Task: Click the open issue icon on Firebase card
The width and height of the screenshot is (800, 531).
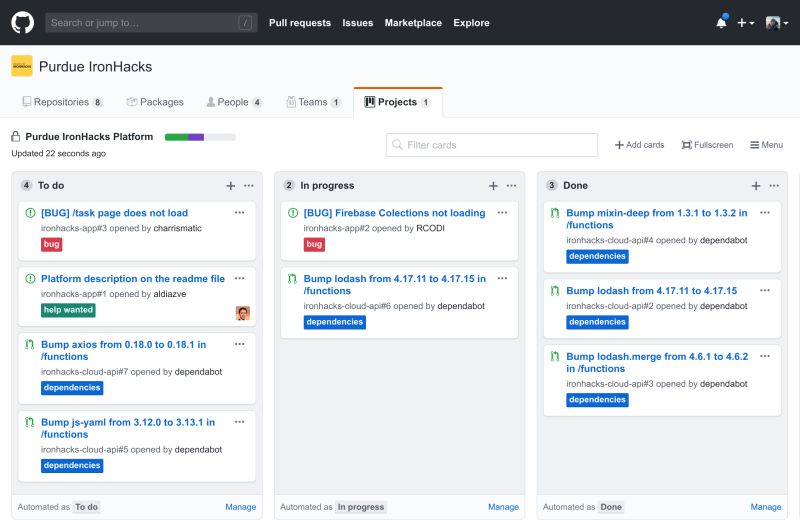Action: click(x=293, y=213)
